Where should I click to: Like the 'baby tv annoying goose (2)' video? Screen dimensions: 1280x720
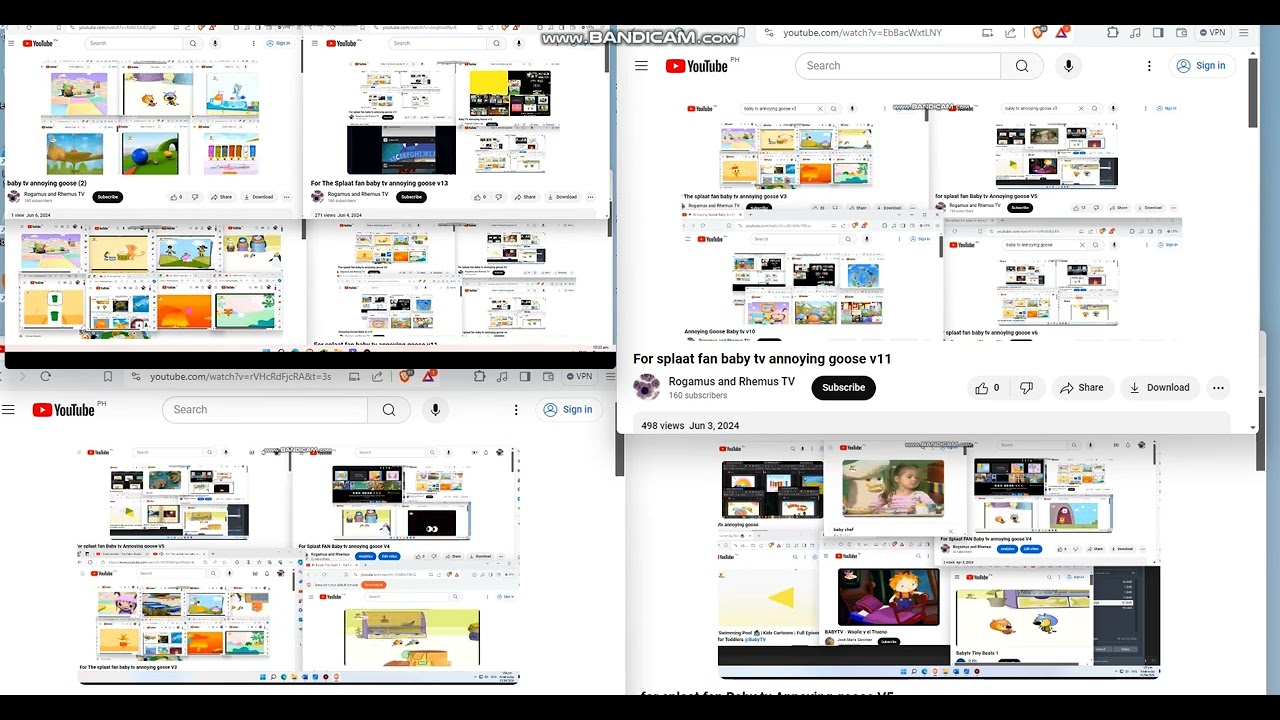tap(175, 197)
